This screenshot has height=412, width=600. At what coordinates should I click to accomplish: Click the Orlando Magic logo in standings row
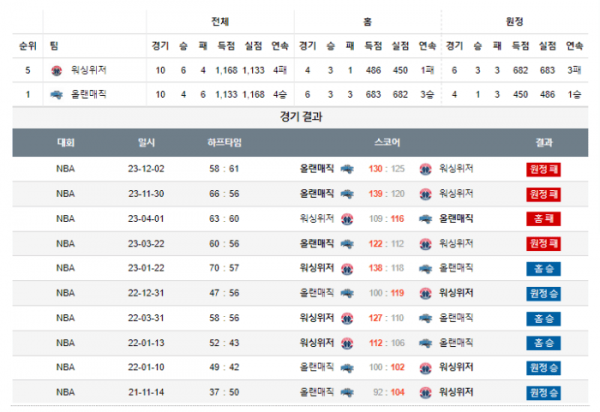(x=57, y=94)
